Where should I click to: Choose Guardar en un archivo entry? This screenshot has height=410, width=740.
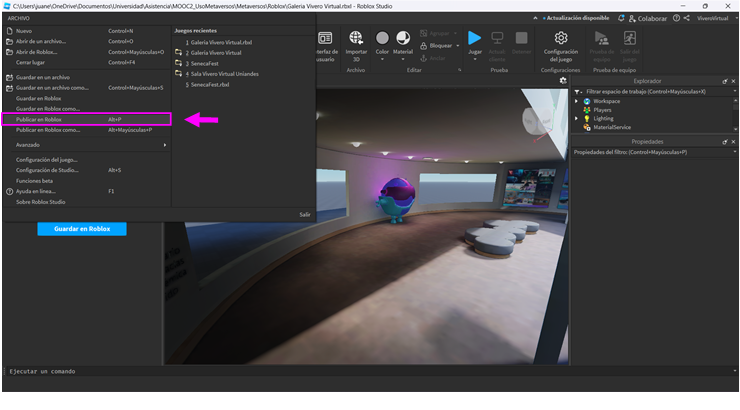pyautogui.click(x=87, y=77)
